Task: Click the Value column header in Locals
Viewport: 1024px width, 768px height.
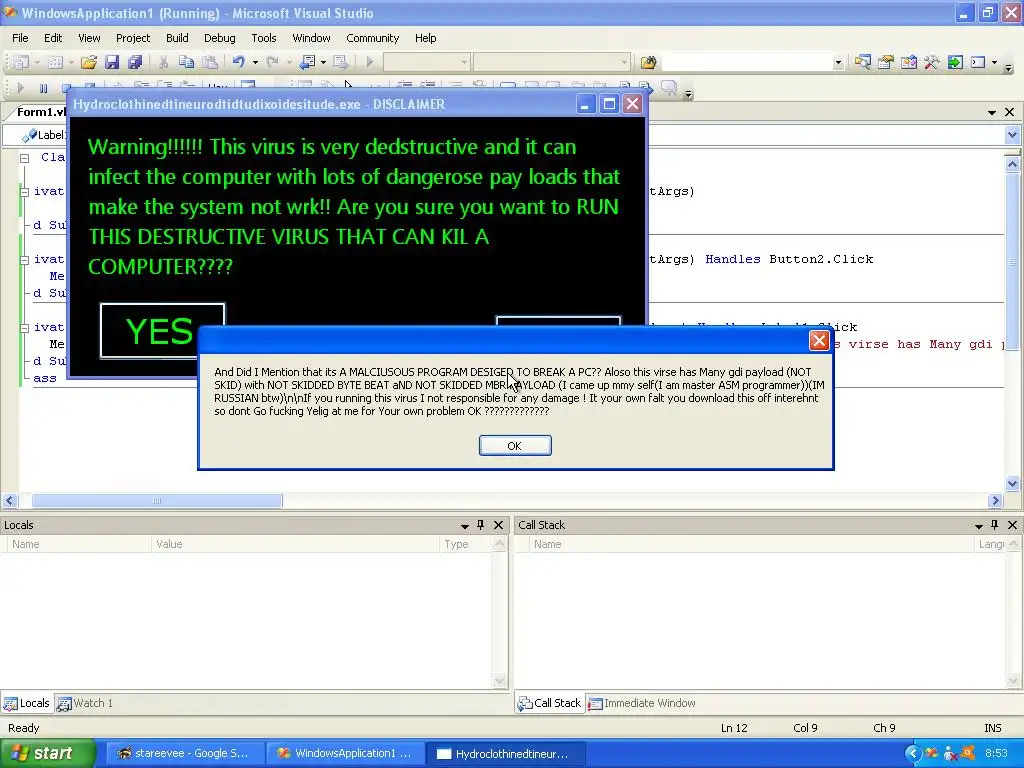Action: pyautogui.click(x=295, y=544)
